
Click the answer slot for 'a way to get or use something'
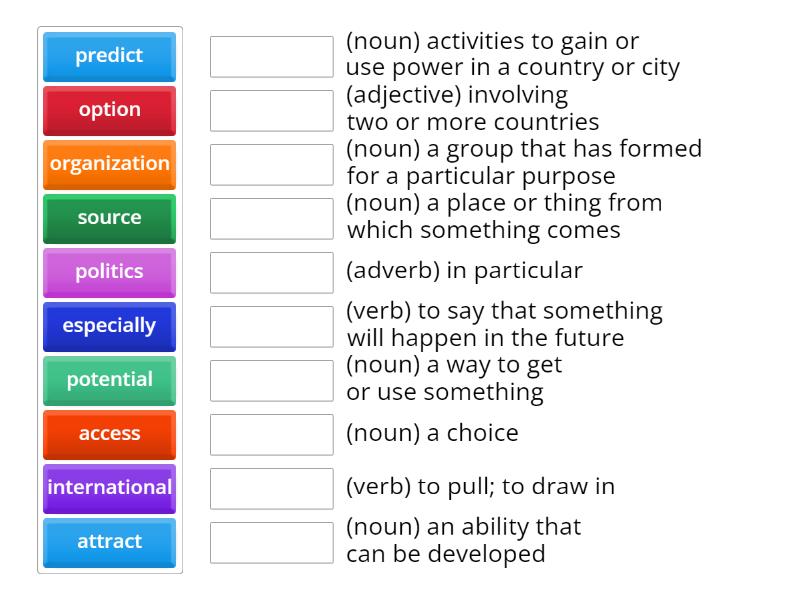click(271, 381)
